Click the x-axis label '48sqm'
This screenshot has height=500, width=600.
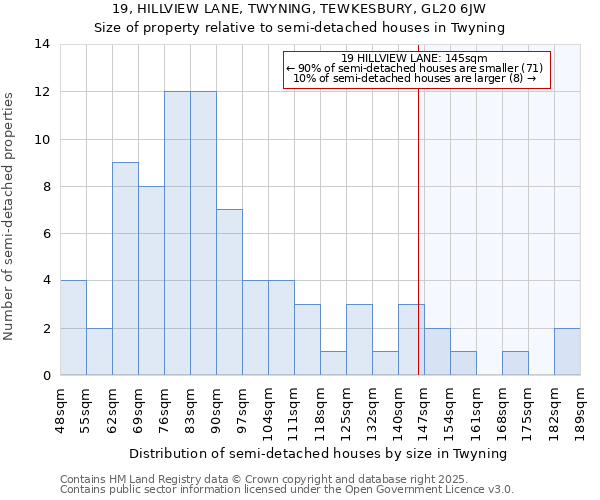pos(60,412)
